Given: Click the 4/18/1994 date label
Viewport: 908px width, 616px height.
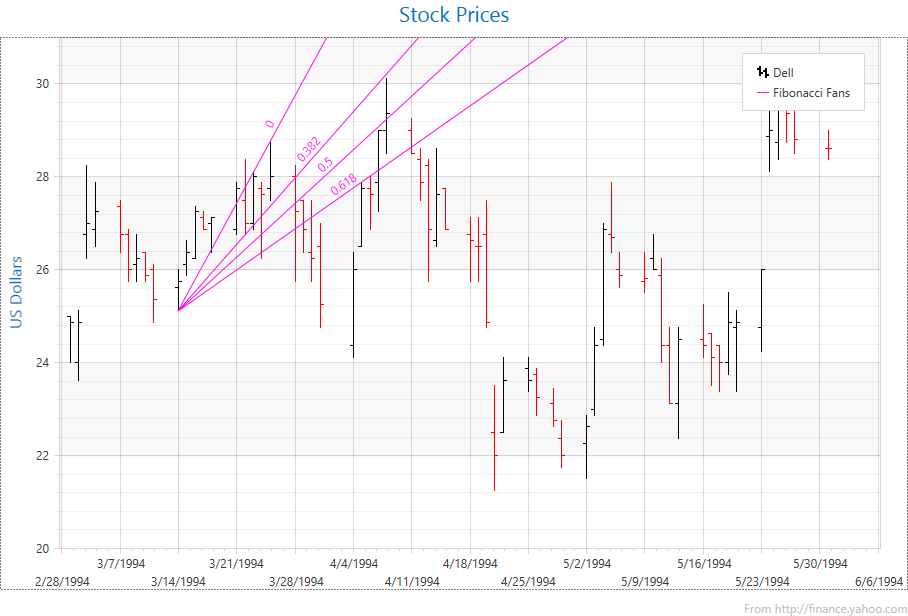Looking at the screenshot, I should [x=470, y=563].
